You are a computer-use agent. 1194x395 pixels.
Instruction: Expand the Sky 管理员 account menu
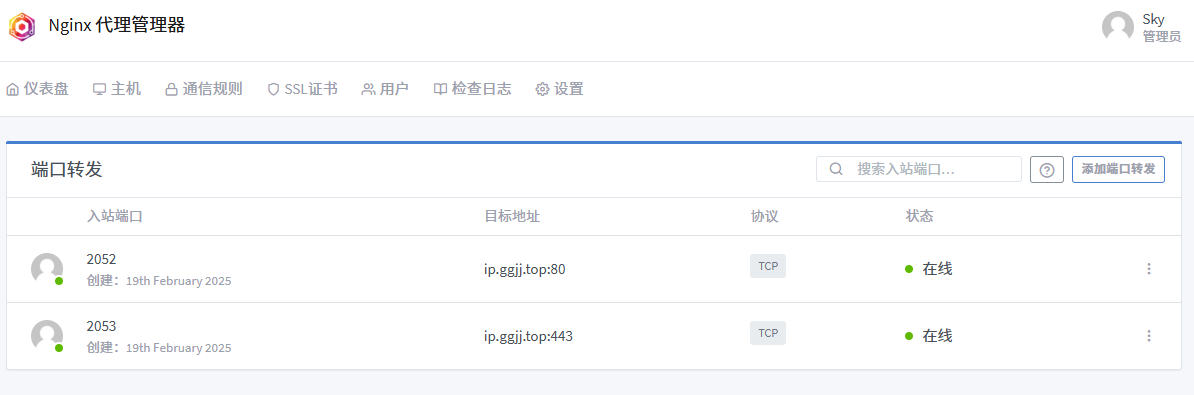point(1141,27)
